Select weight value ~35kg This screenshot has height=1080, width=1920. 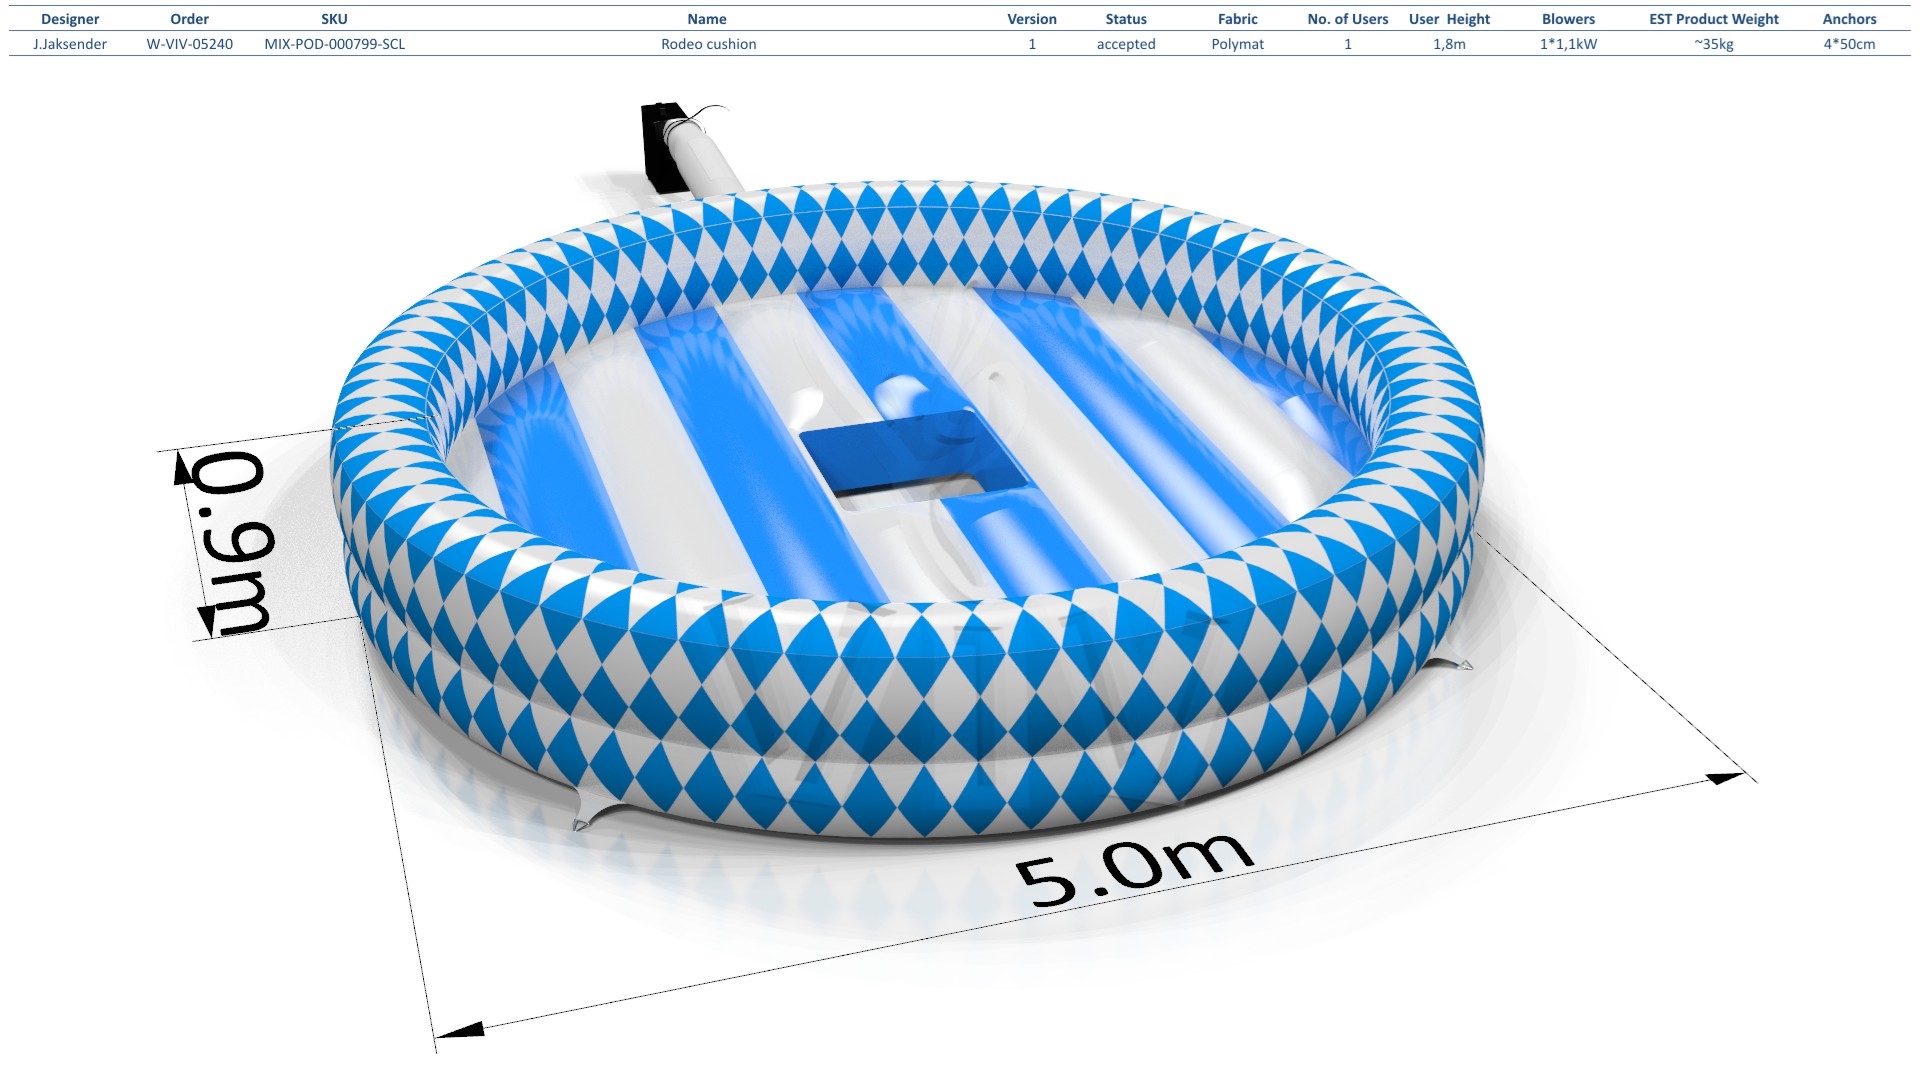click(x=1714, y=44)
